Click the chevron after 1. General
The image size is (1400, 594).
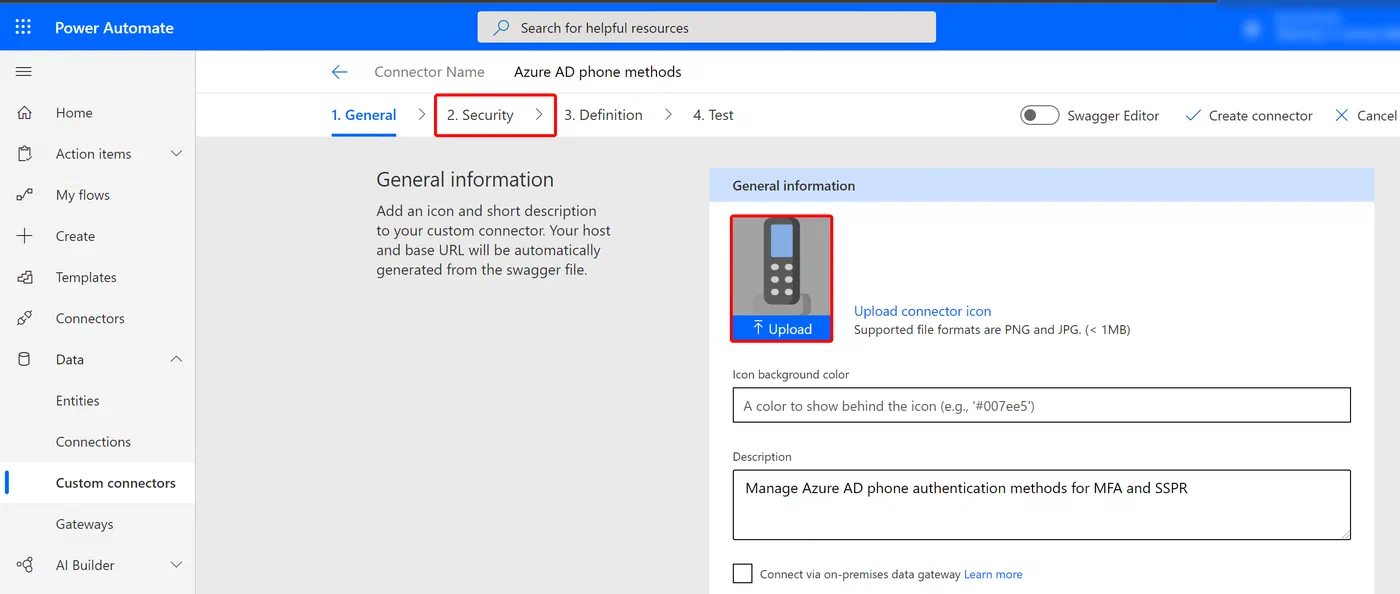422,115
